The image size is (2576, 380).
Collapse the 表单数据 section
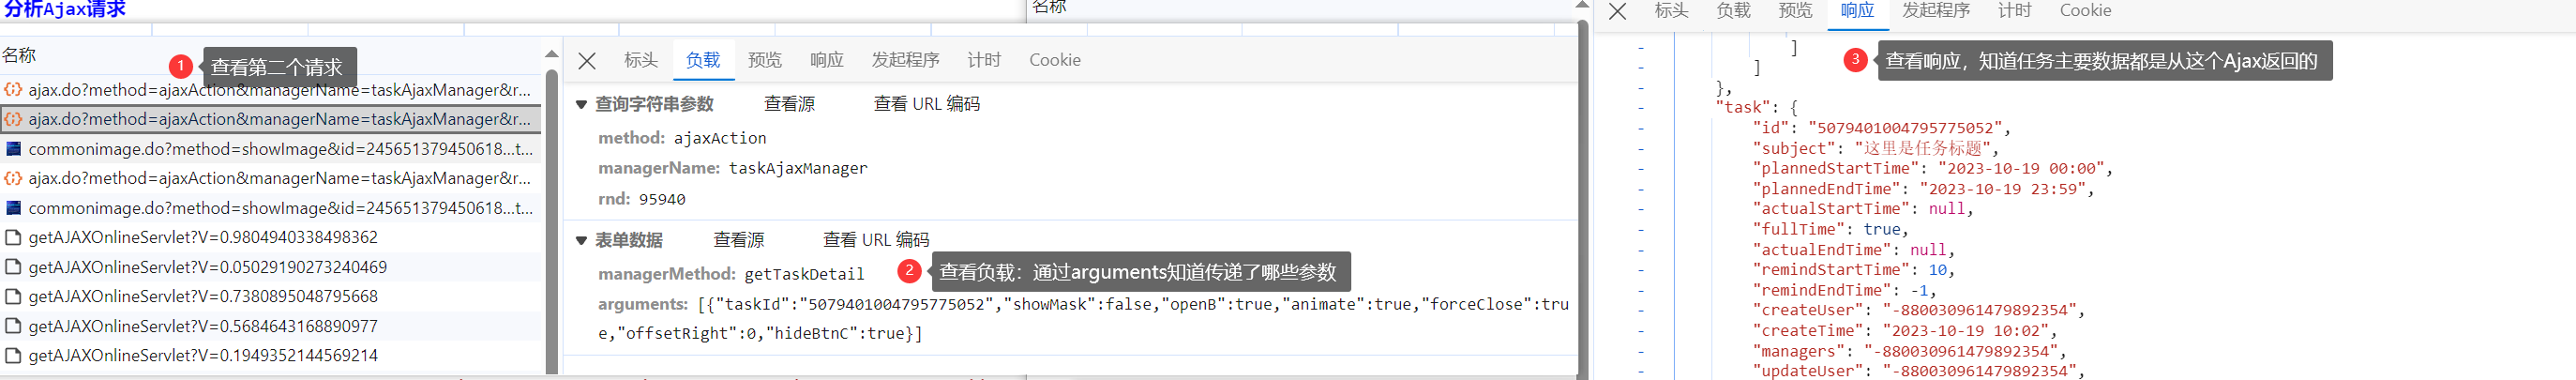coord(581,240)
